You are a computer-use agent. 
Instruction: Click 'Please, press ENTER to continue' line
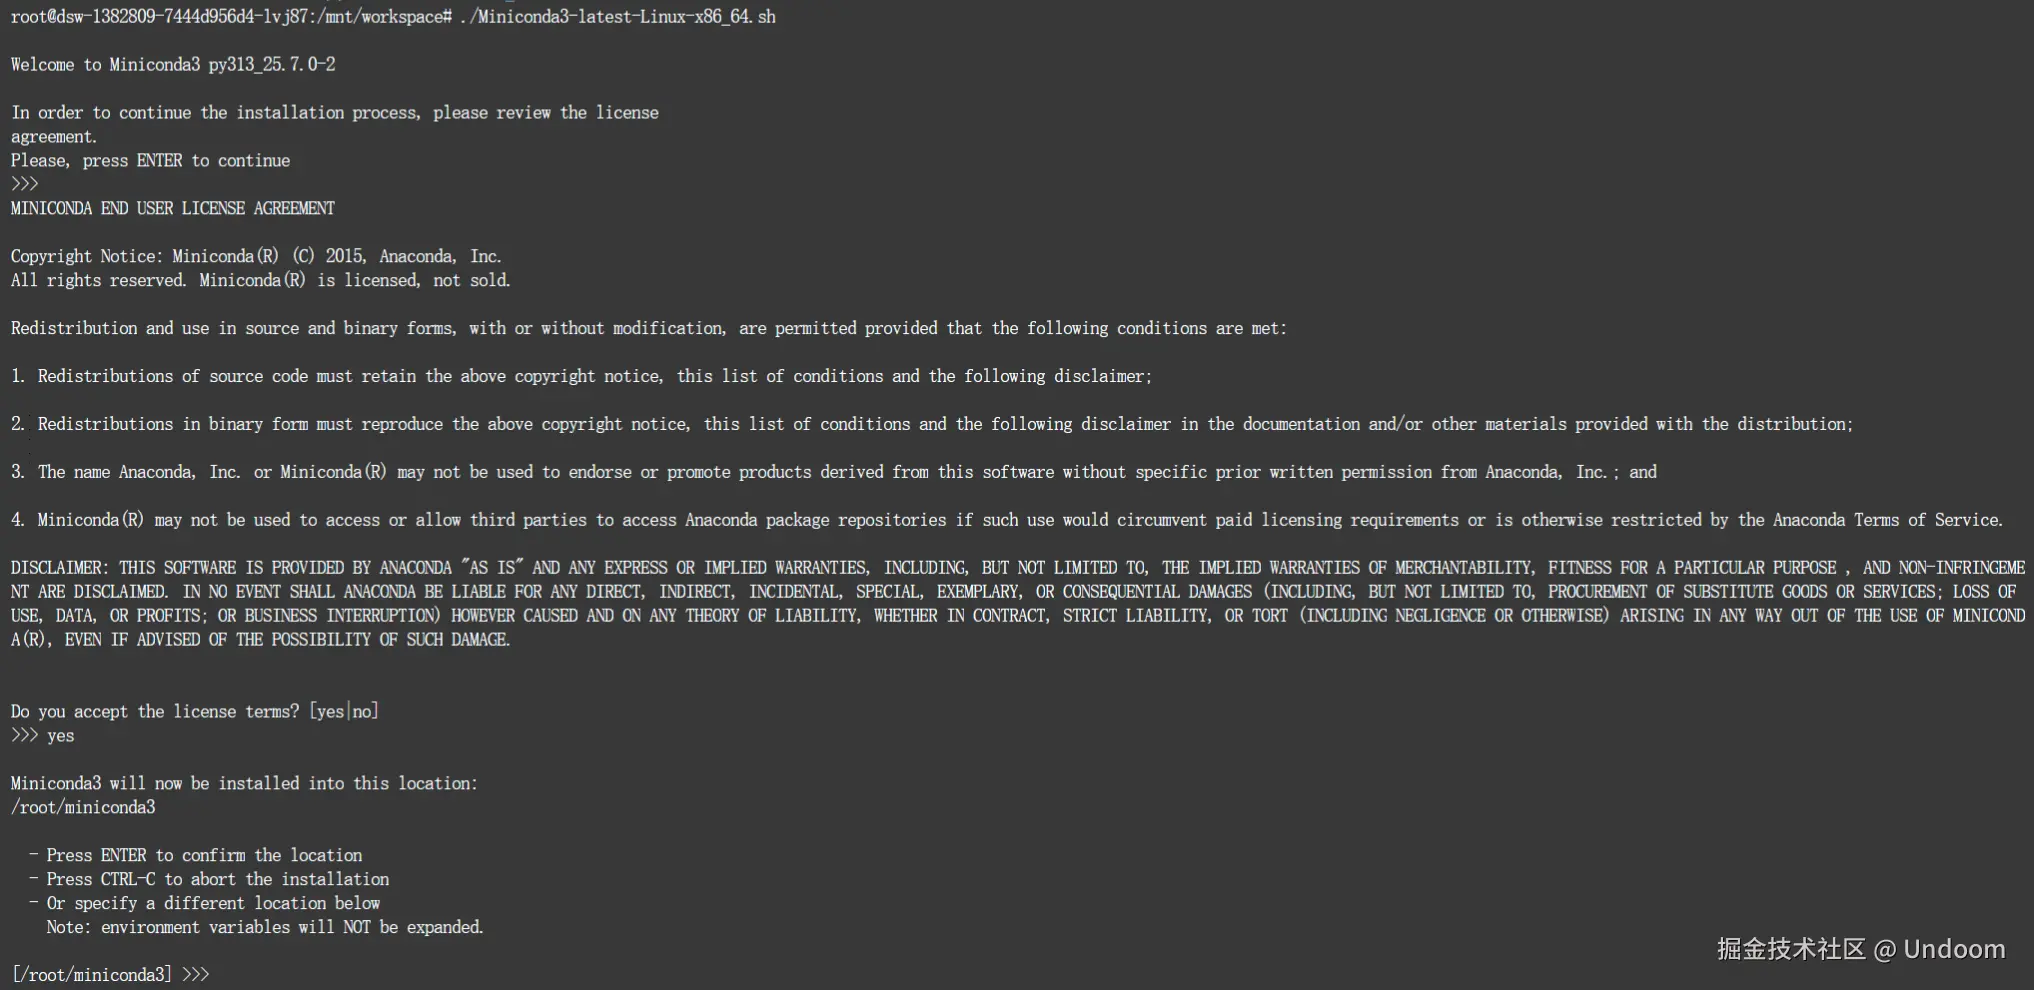click(x=151, y=161)
